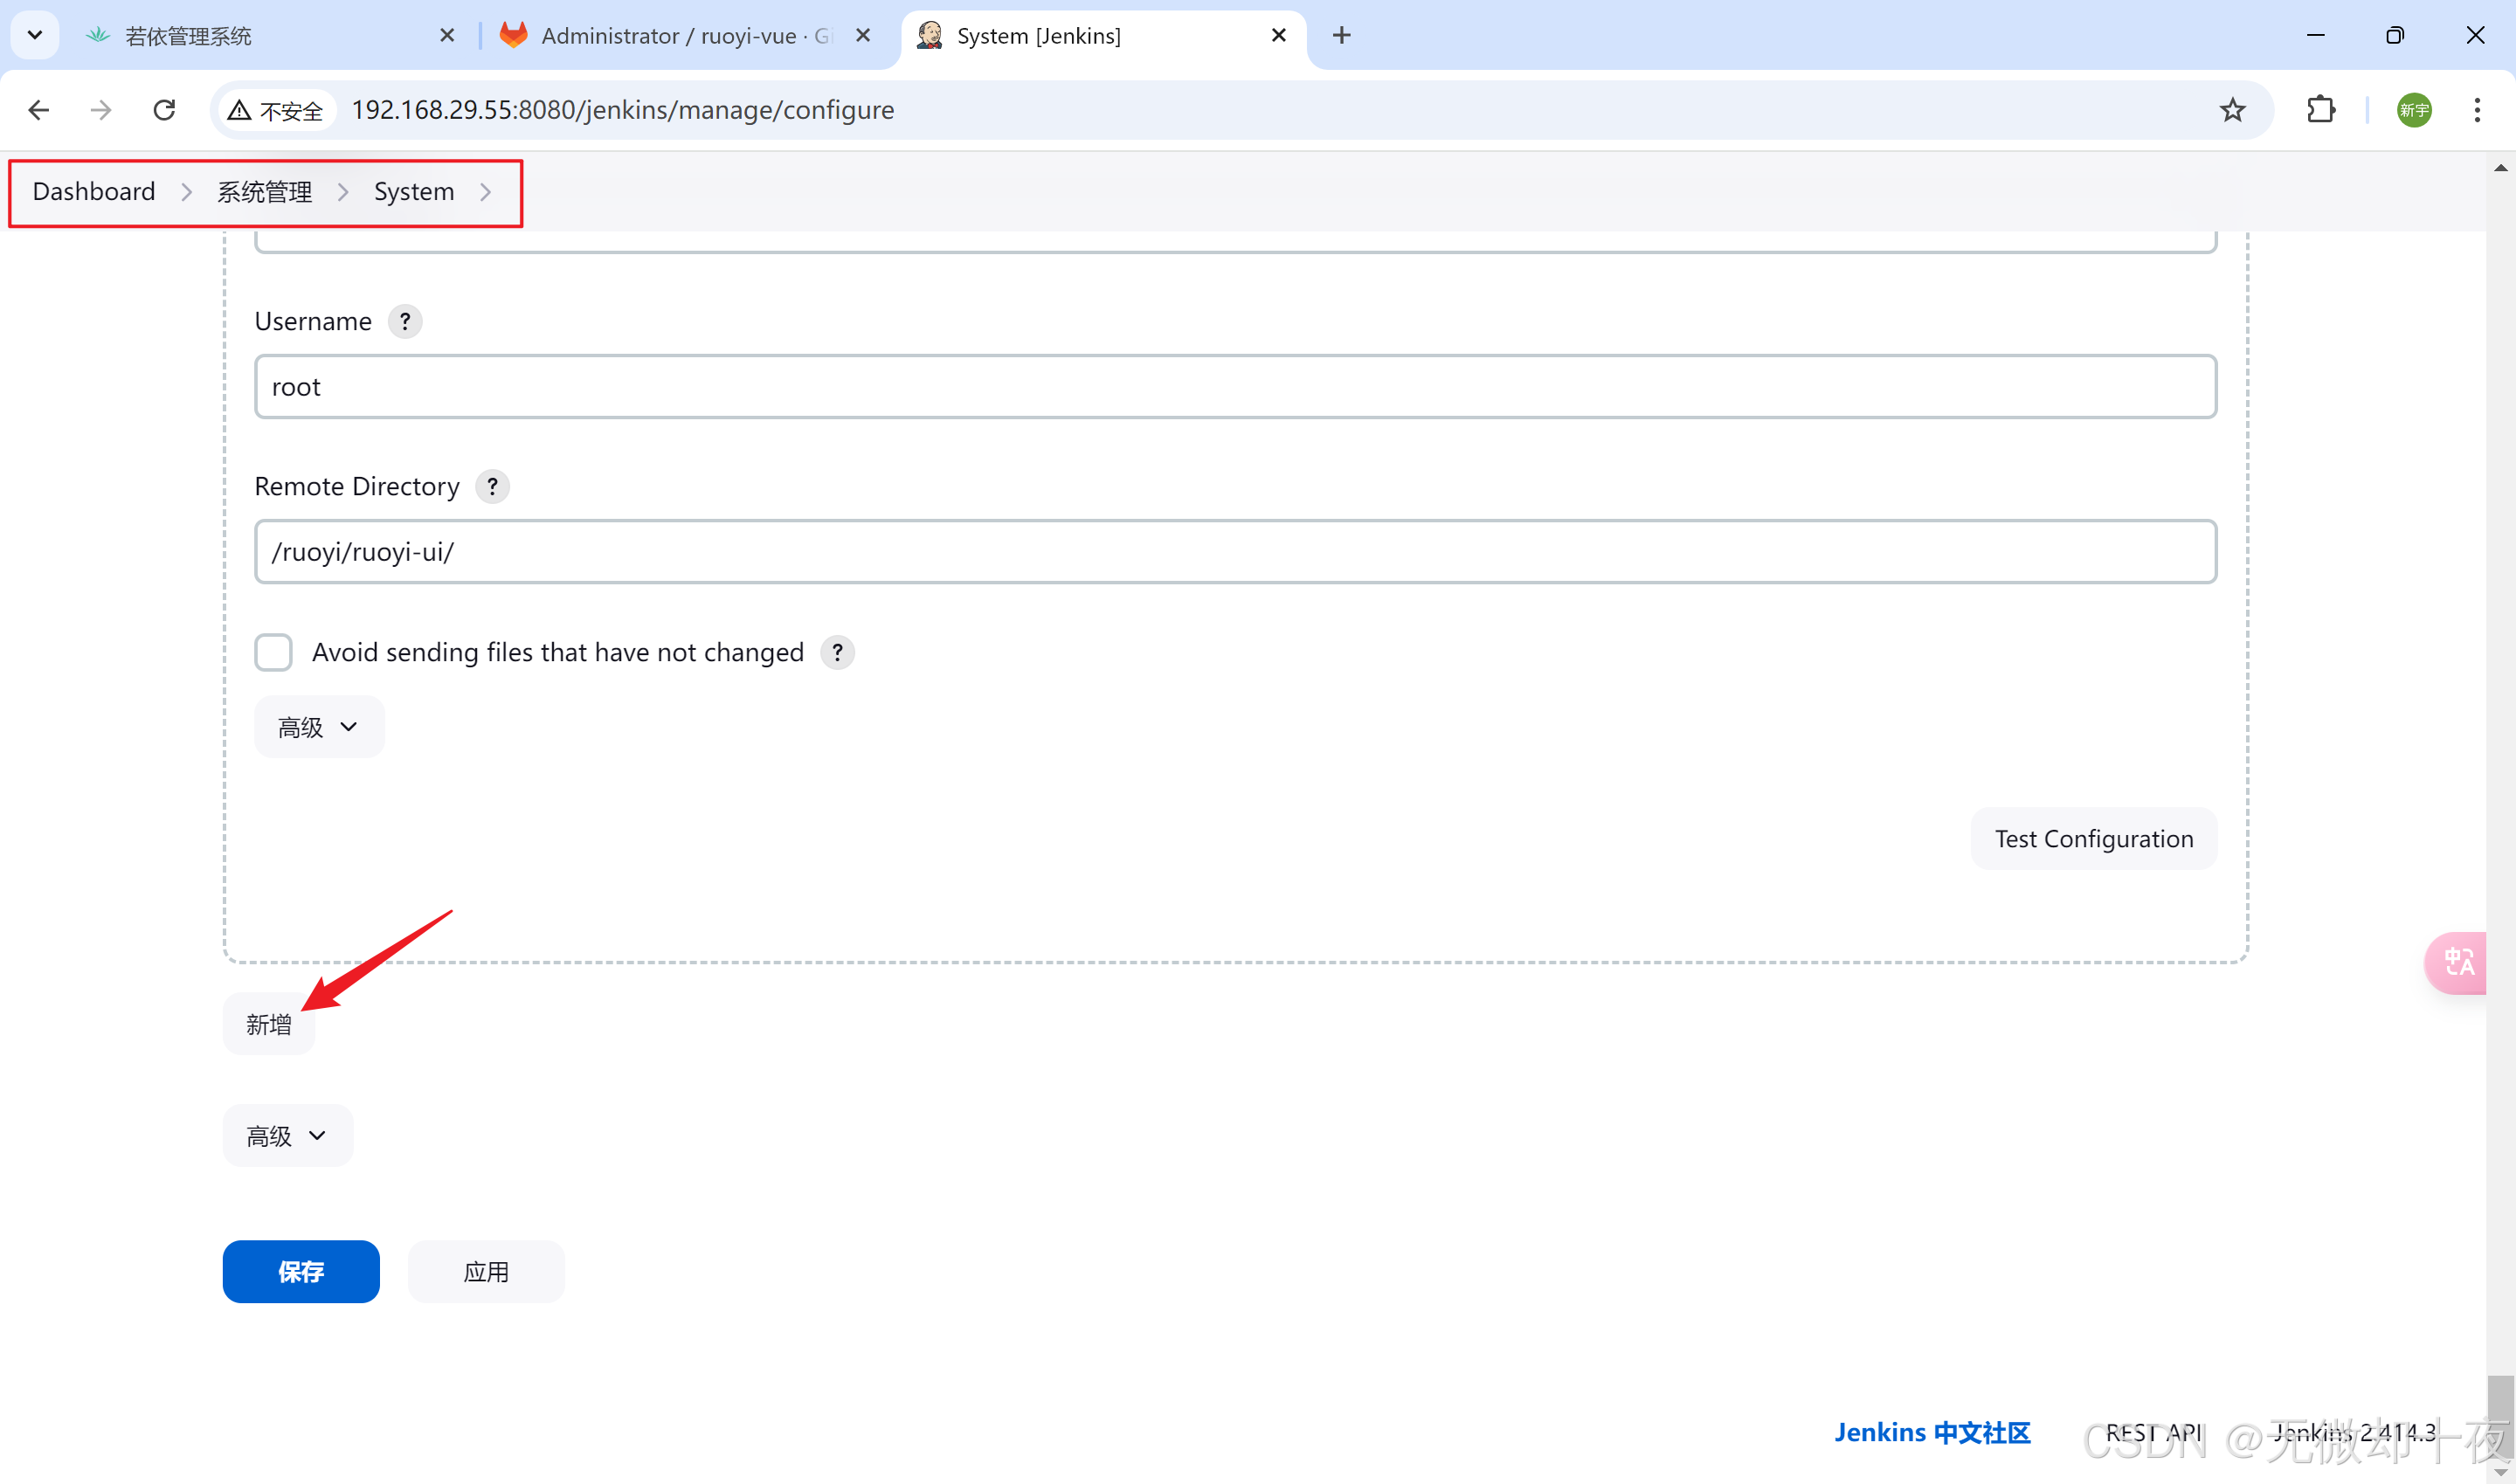Expand the bottom 高级 dropdown below 新增

287,1135
